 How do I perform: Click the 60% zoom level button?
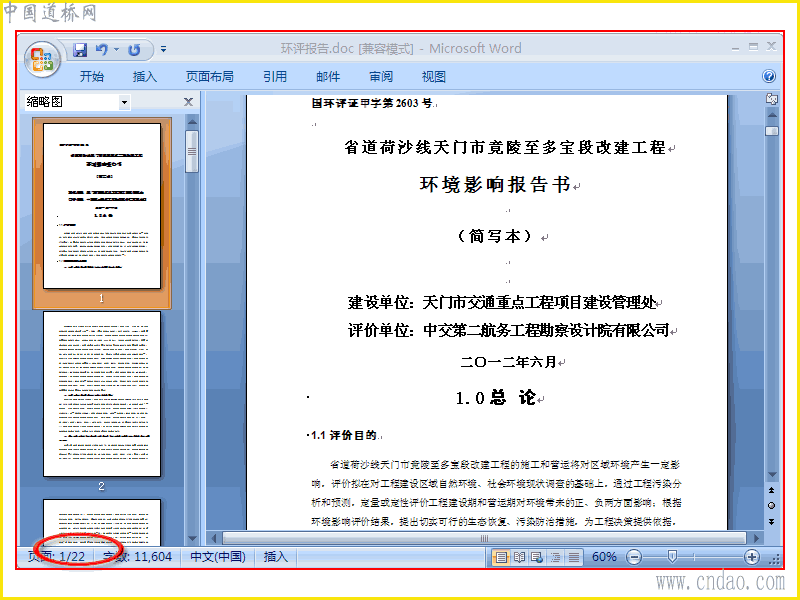pyautogui.click(x=604, y=557)
